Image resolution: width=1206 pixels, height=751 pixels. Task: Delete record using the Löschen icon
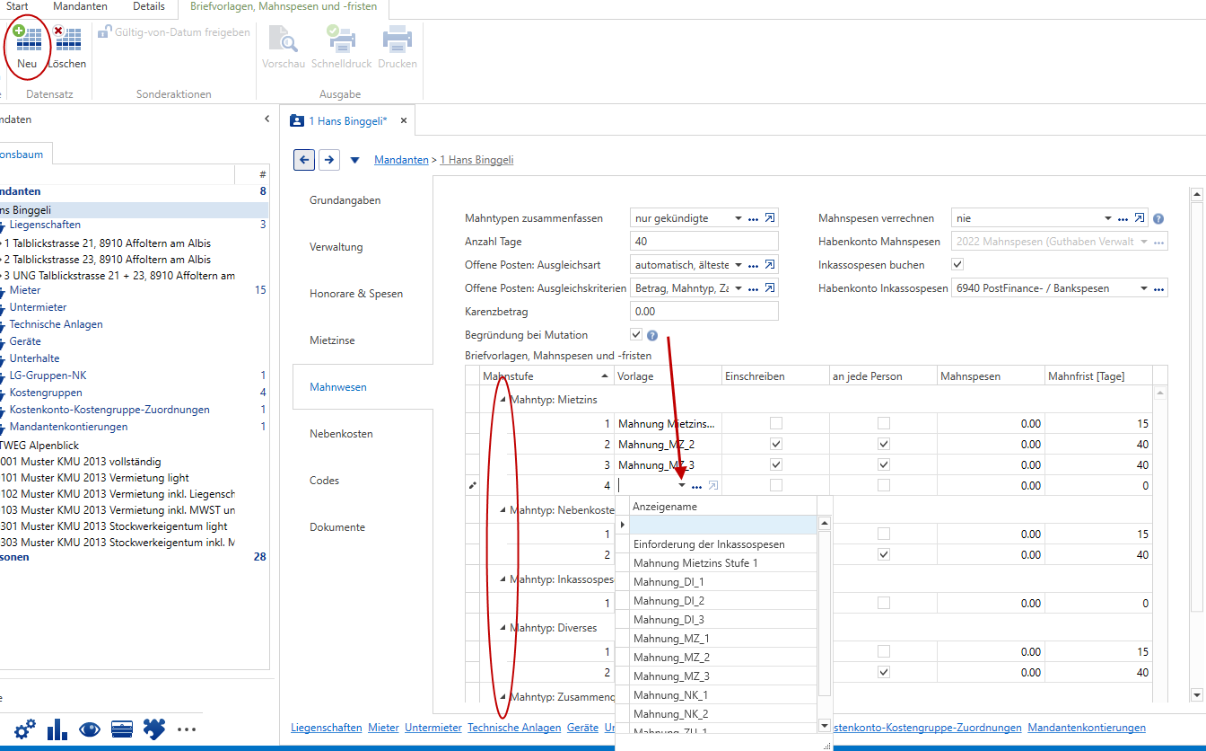point(68,46)
